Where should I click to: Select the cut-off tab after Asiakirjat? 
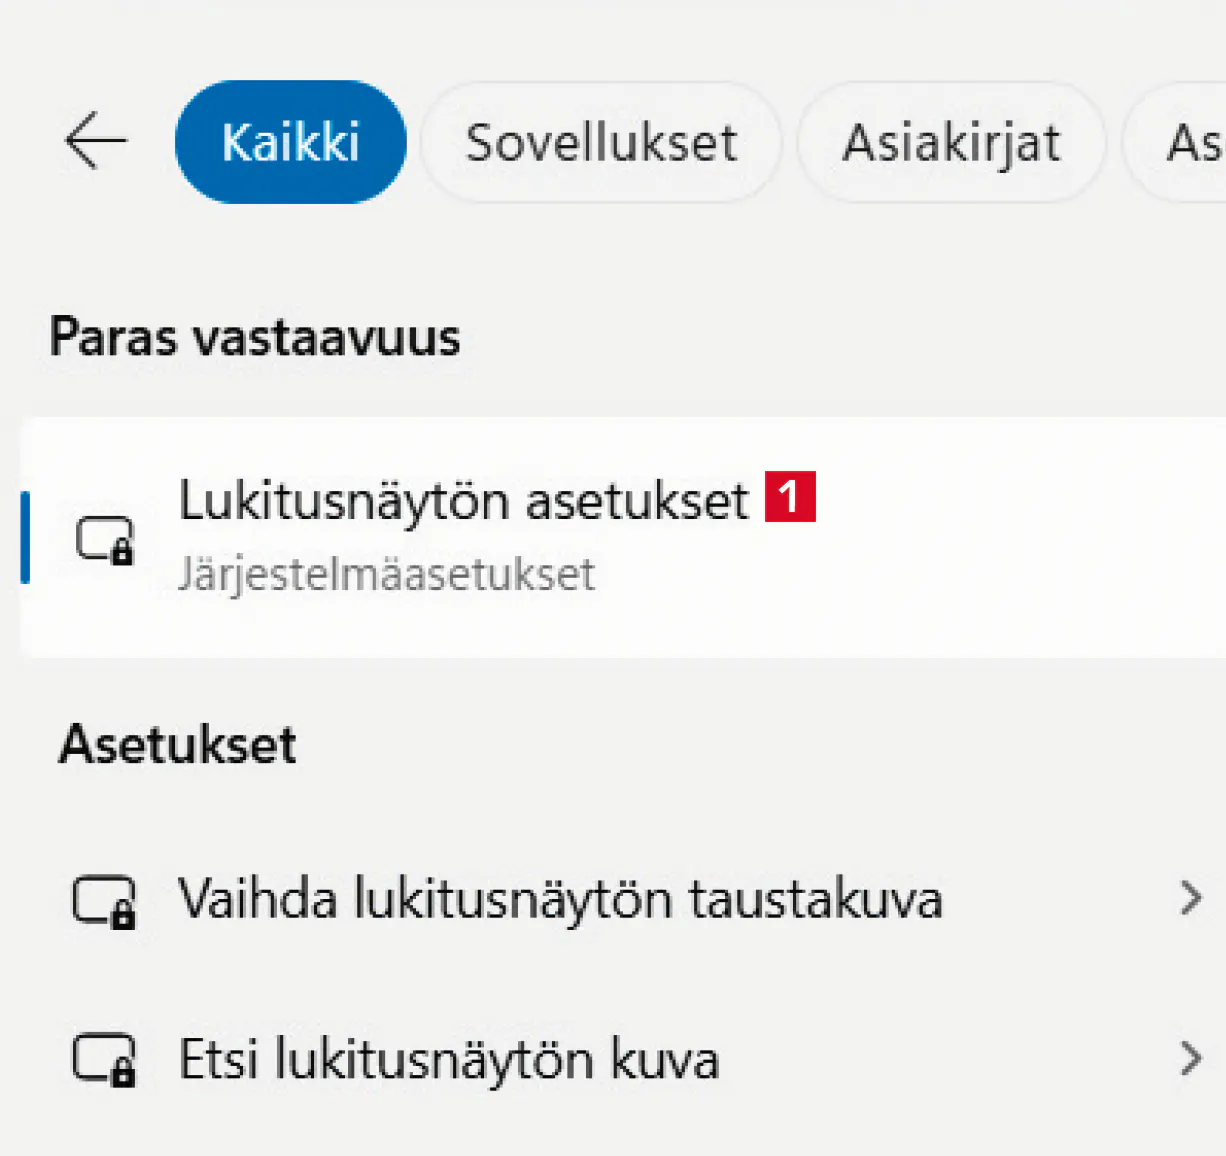[x=1190, y=142]
